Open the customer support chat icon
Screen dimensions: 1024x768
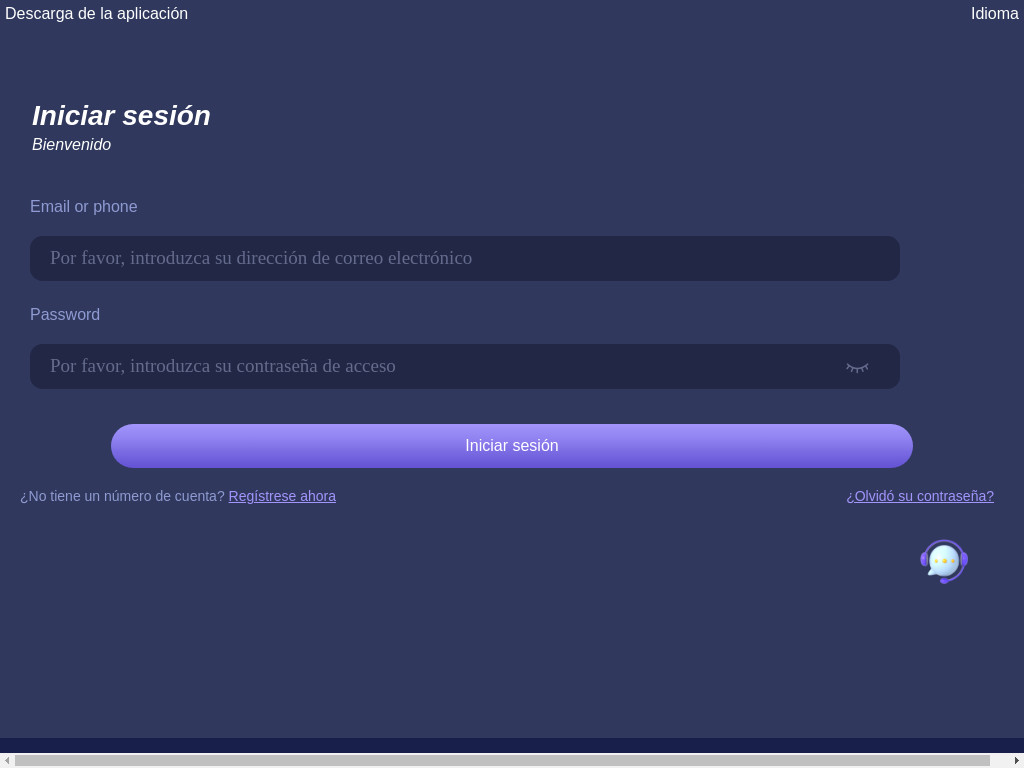click(x=944, y=561)
